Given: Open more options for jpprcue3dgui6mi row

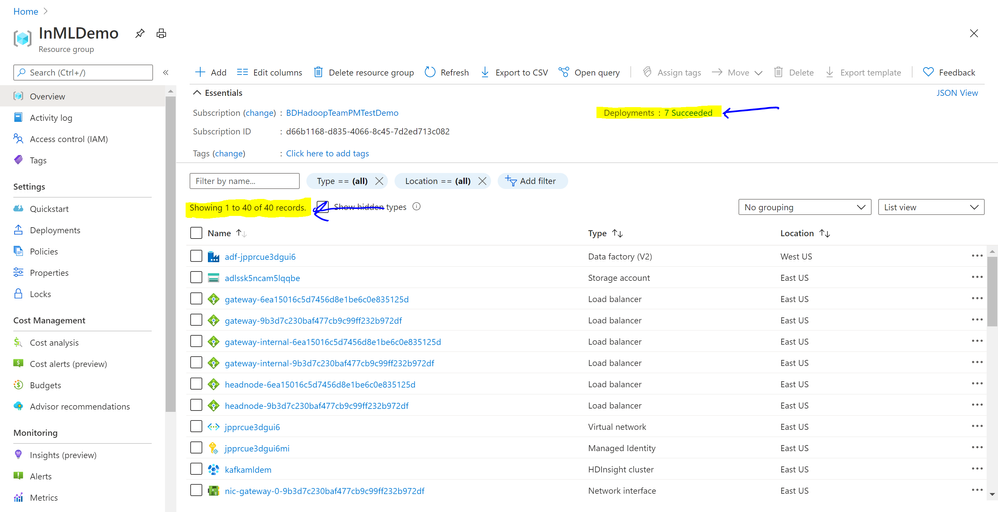Looking at the screenshot, I should point(977,448).
